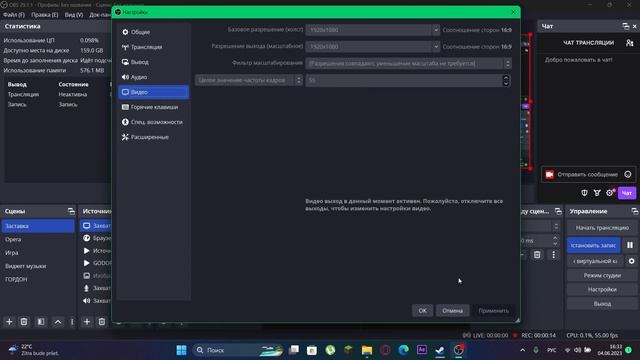This screenshot has width=640, height=360.
Task: Select the ГОРДОН scene
Action: [38, 279]
